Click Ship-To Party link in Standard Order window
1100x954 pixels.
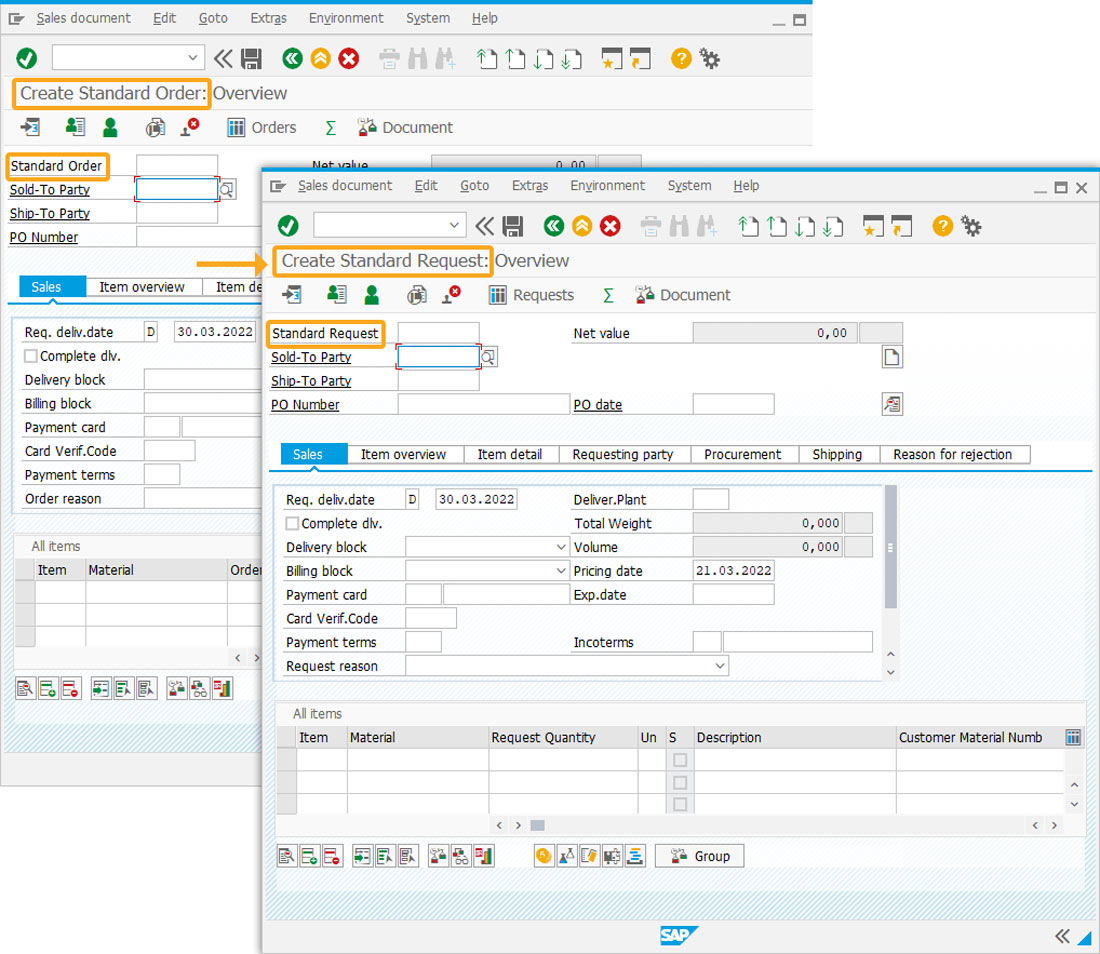(50, 213)
